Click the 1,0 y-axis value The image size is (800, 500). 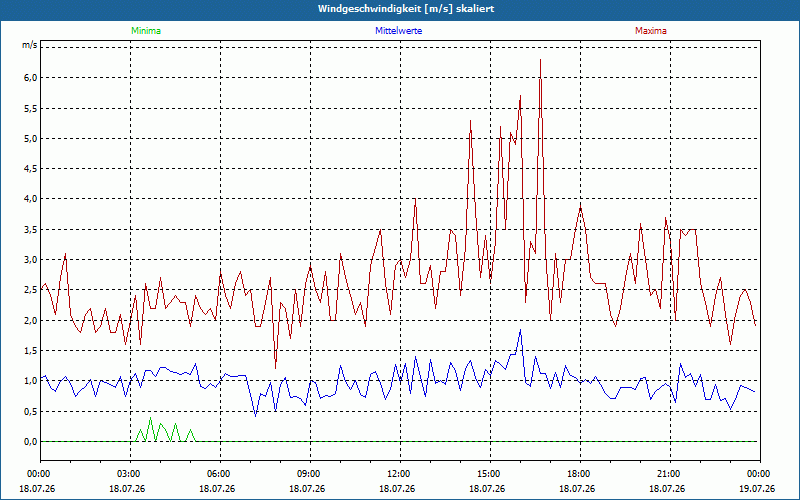pos(31,381)
